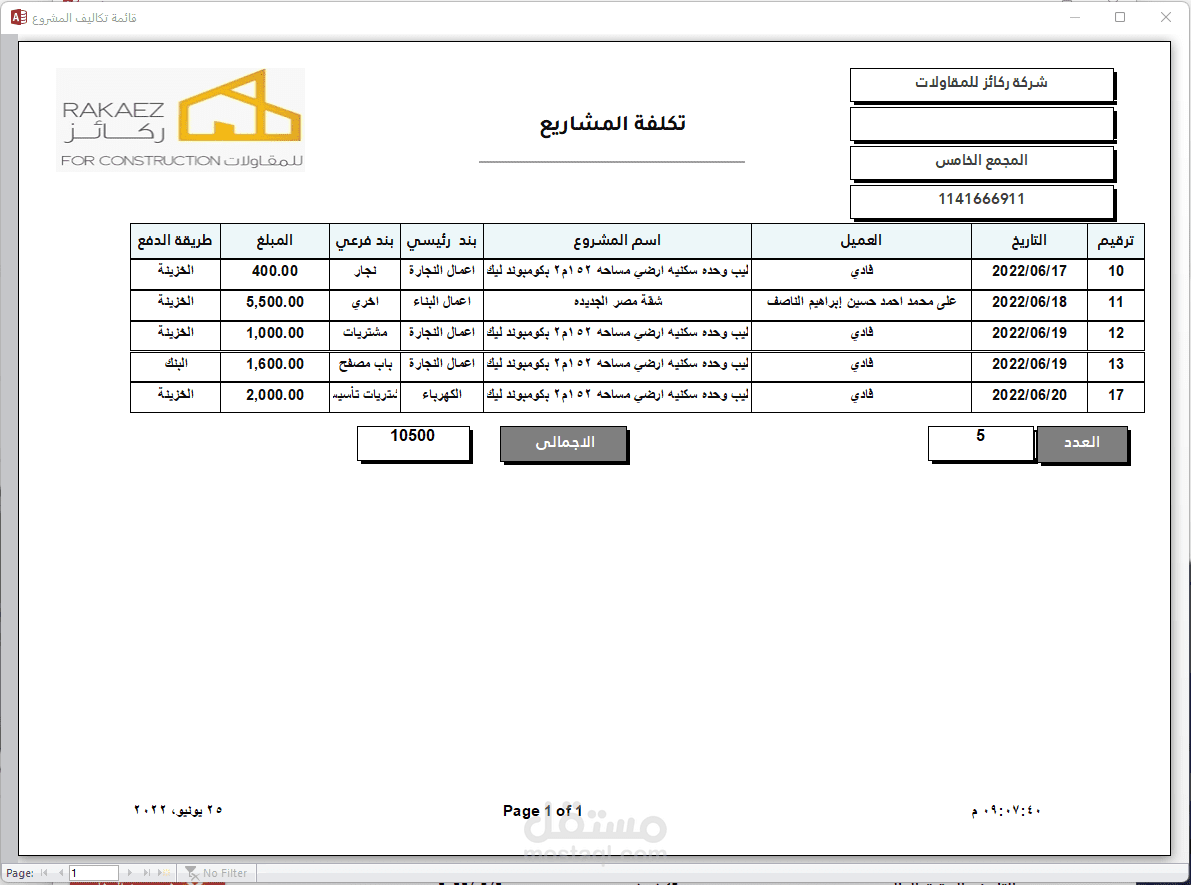Viewport: 1191px width, 885px height.
Task: Click the No Filter indicator
Action: [216, 873]
